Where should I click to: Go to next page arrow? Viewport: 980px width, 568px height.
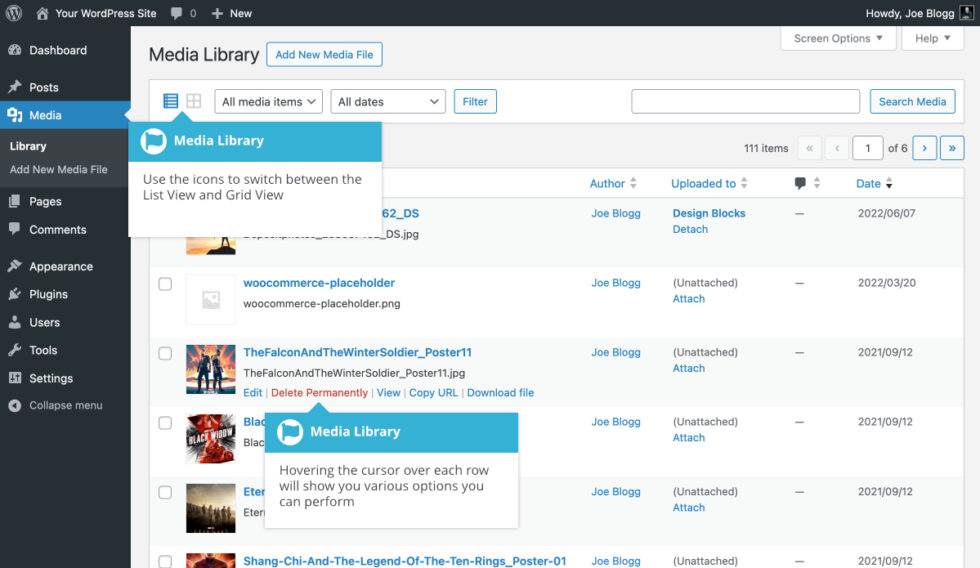tap(924, 148)
